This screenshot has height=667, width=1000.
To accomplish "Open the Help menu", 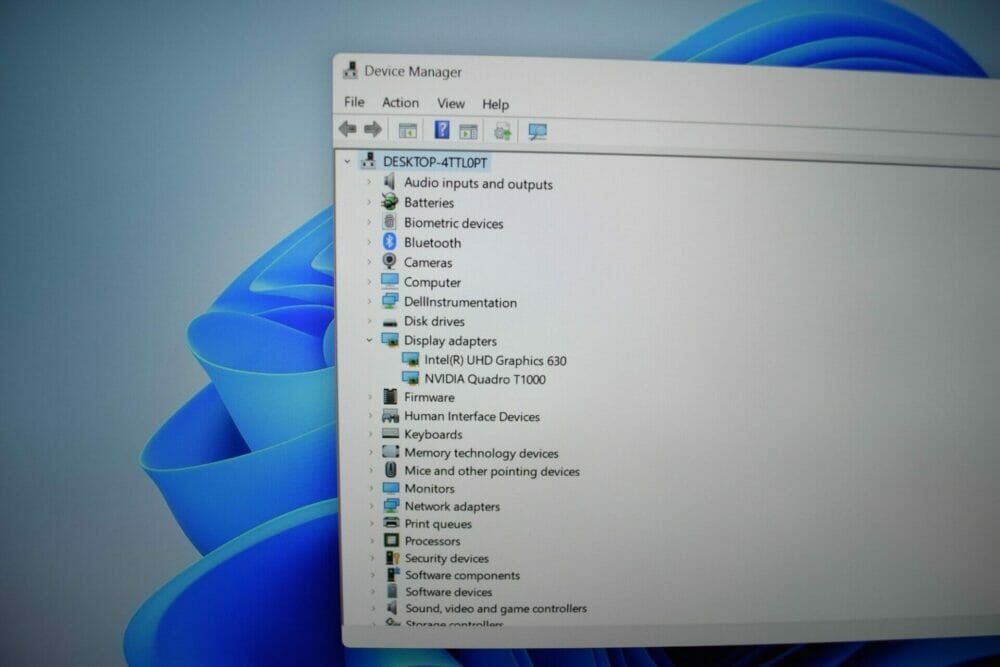I will pos(496,104).
